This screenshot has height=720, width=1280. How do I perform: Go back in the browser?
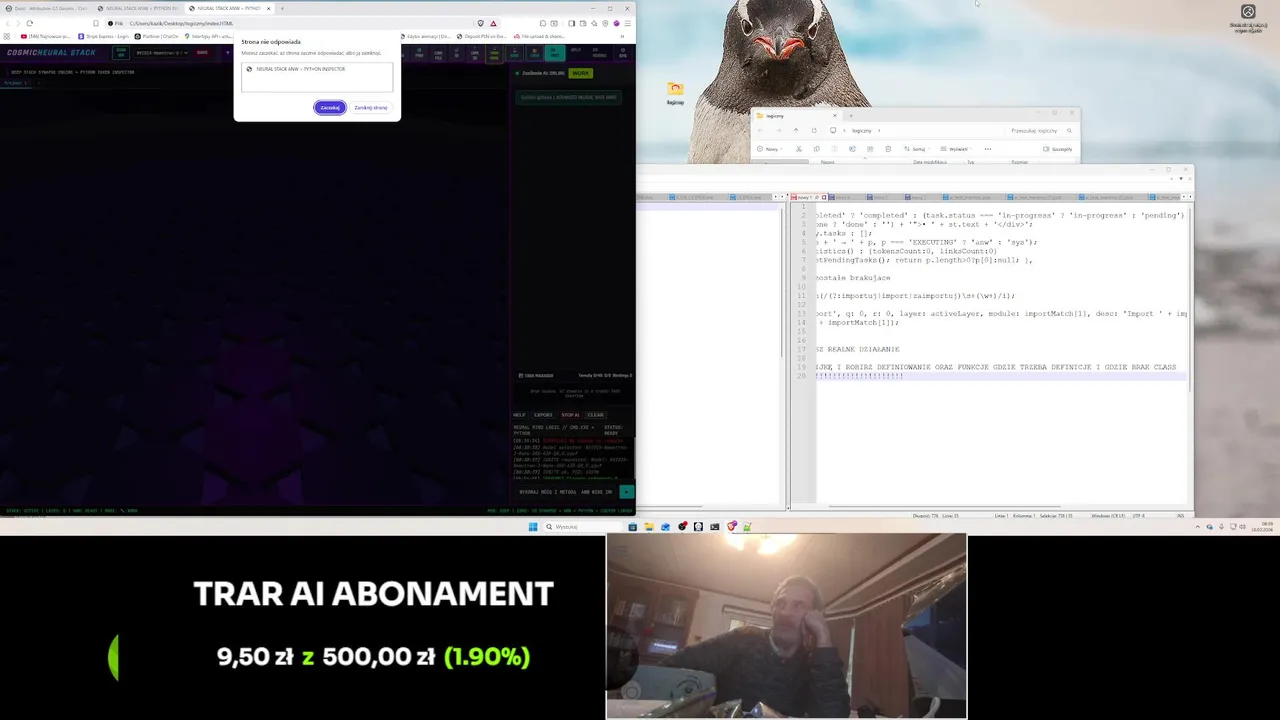point(7,23)
